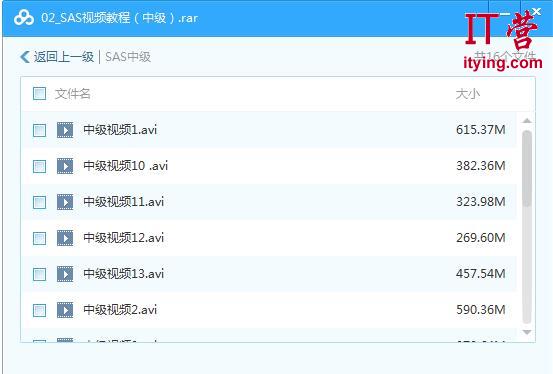The width and height of the screenshot is (553, 374).
Task: Open the SAS中级 breadcrumb folder
Action: [128, 57]
